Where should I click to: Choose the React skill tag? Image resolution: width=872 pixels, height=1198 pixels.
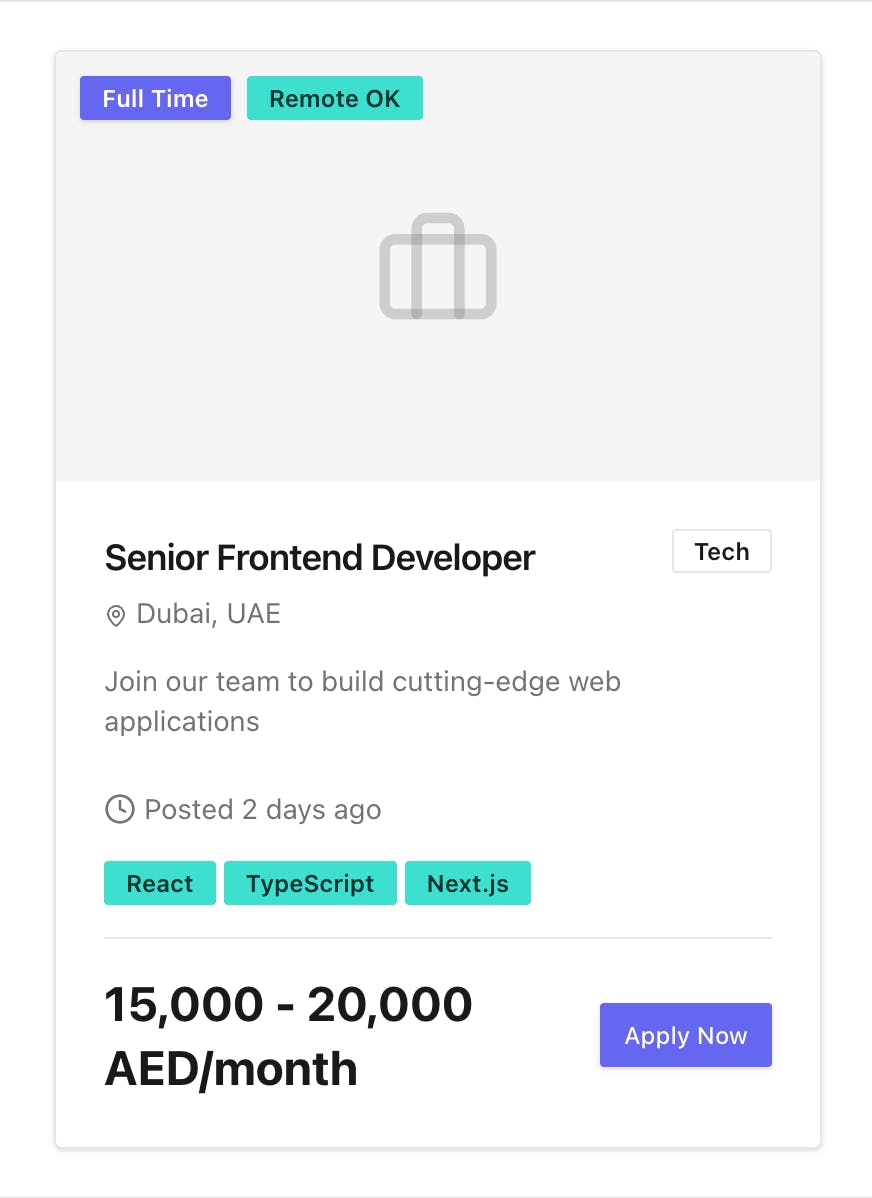click(160, 884)
